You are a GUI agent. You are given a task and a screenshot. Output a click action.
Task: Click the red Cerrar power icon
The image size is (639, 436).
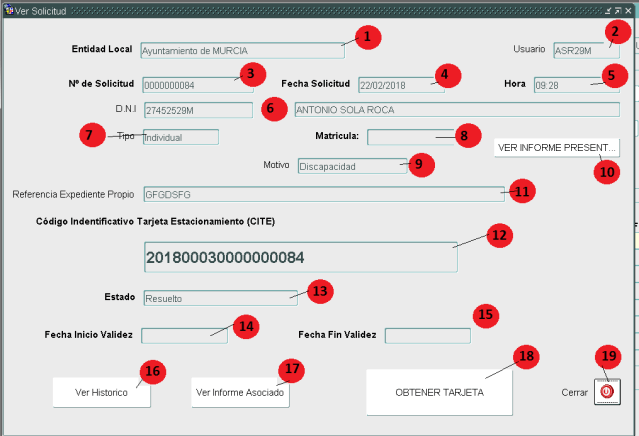pyautogui.click(x=606, y=393)
